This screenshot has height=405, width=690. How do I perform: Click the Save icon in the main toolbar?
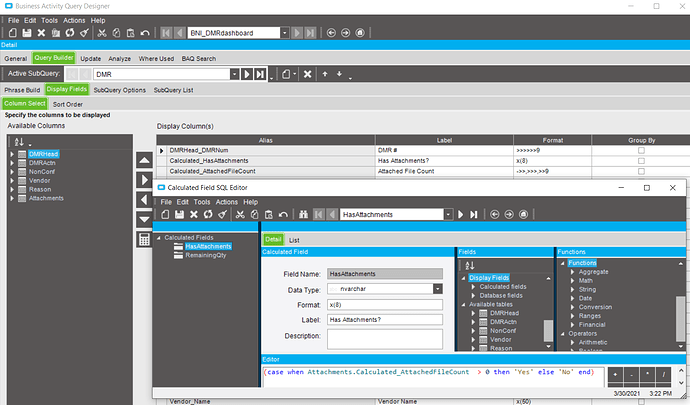[x=27, y=33]
